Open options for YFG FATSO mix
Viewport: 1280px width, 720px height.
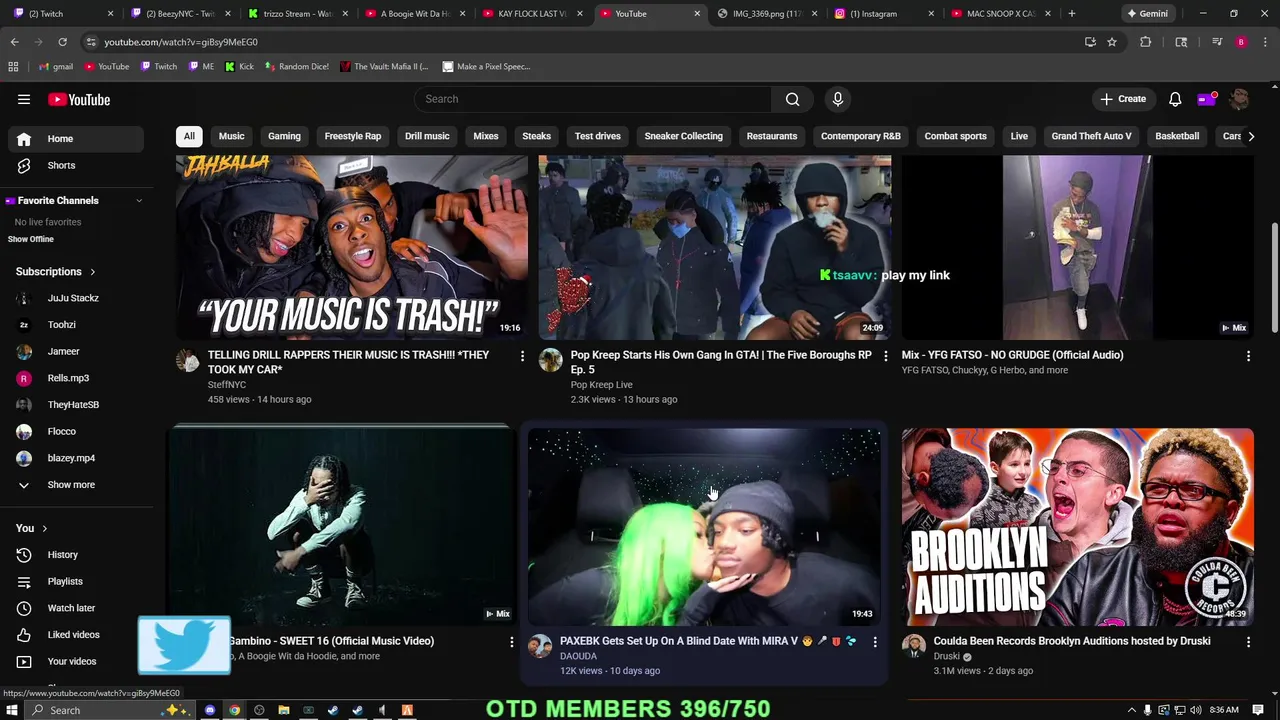tap(1248, 356)
